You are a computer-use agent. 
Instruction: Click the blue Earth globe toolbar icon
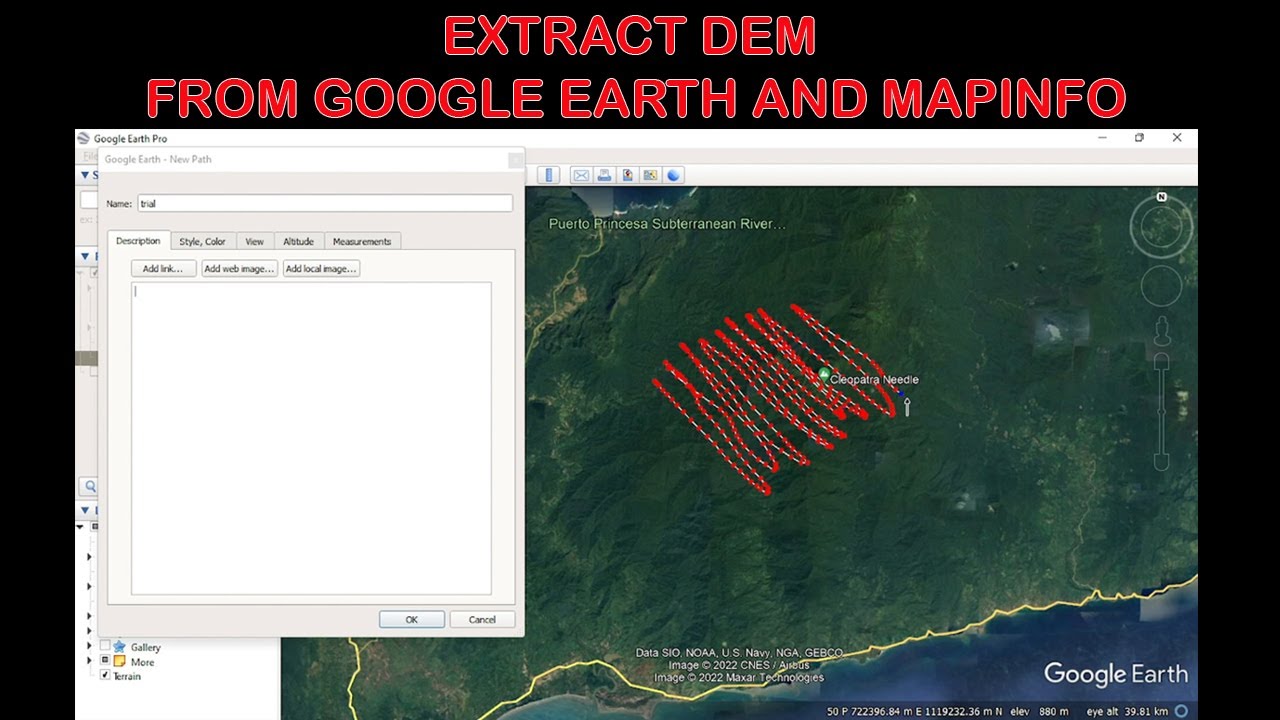(674, 175)
